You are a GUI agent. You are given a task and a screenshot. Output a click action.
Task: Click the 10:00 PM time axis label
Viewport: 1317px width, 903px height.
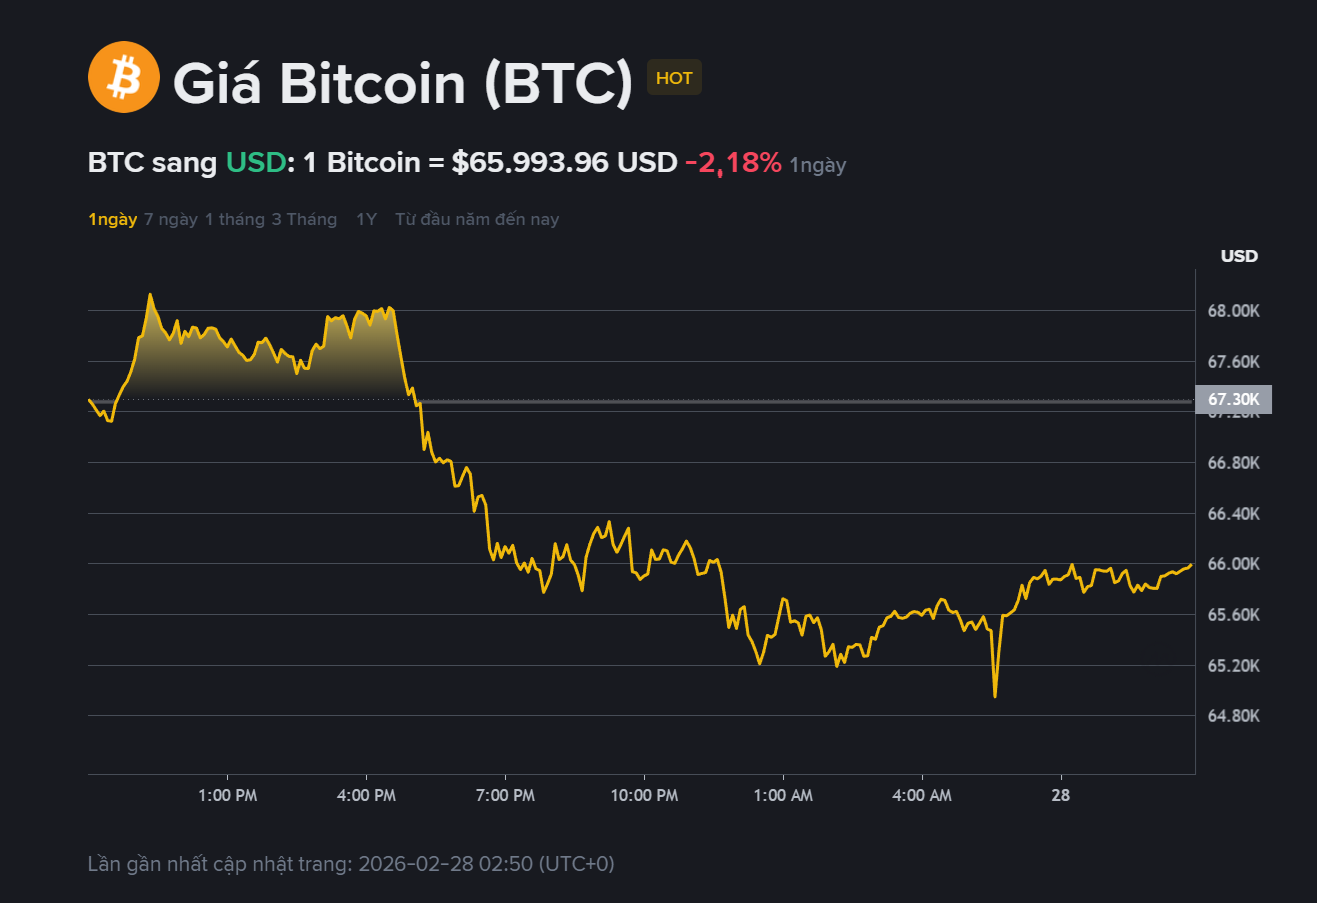(644, 795)
